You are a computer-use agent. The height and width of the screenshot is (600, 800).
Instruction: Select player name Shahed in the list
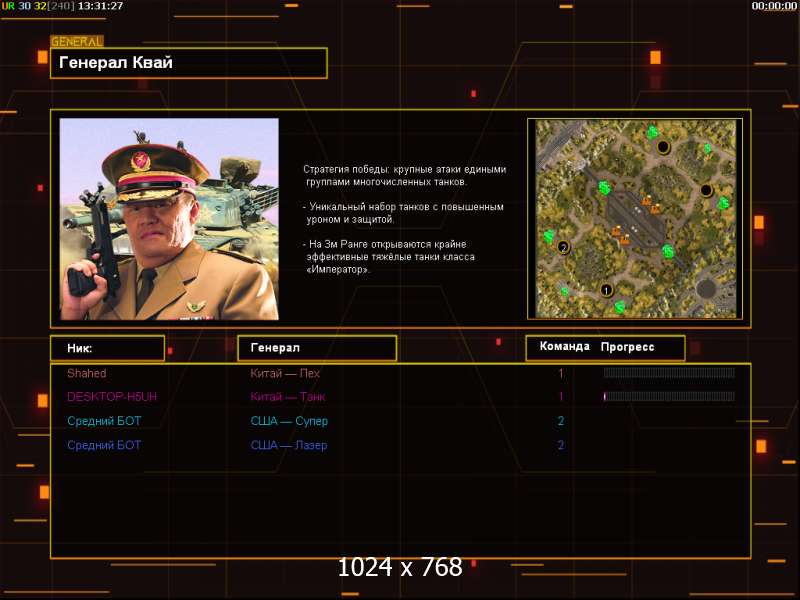point(86,373)
